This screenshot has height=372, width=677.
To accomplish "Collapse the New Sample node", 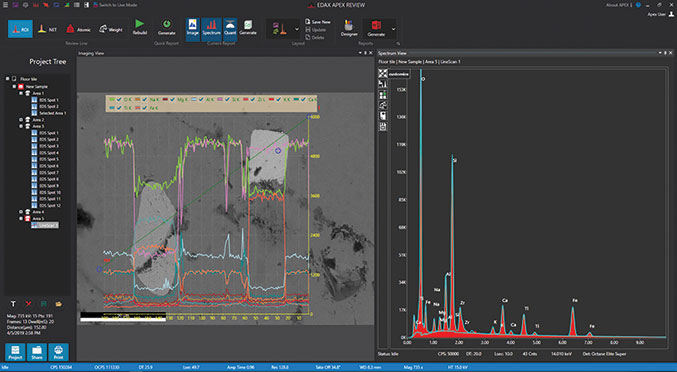I will (x=14, y=86).
